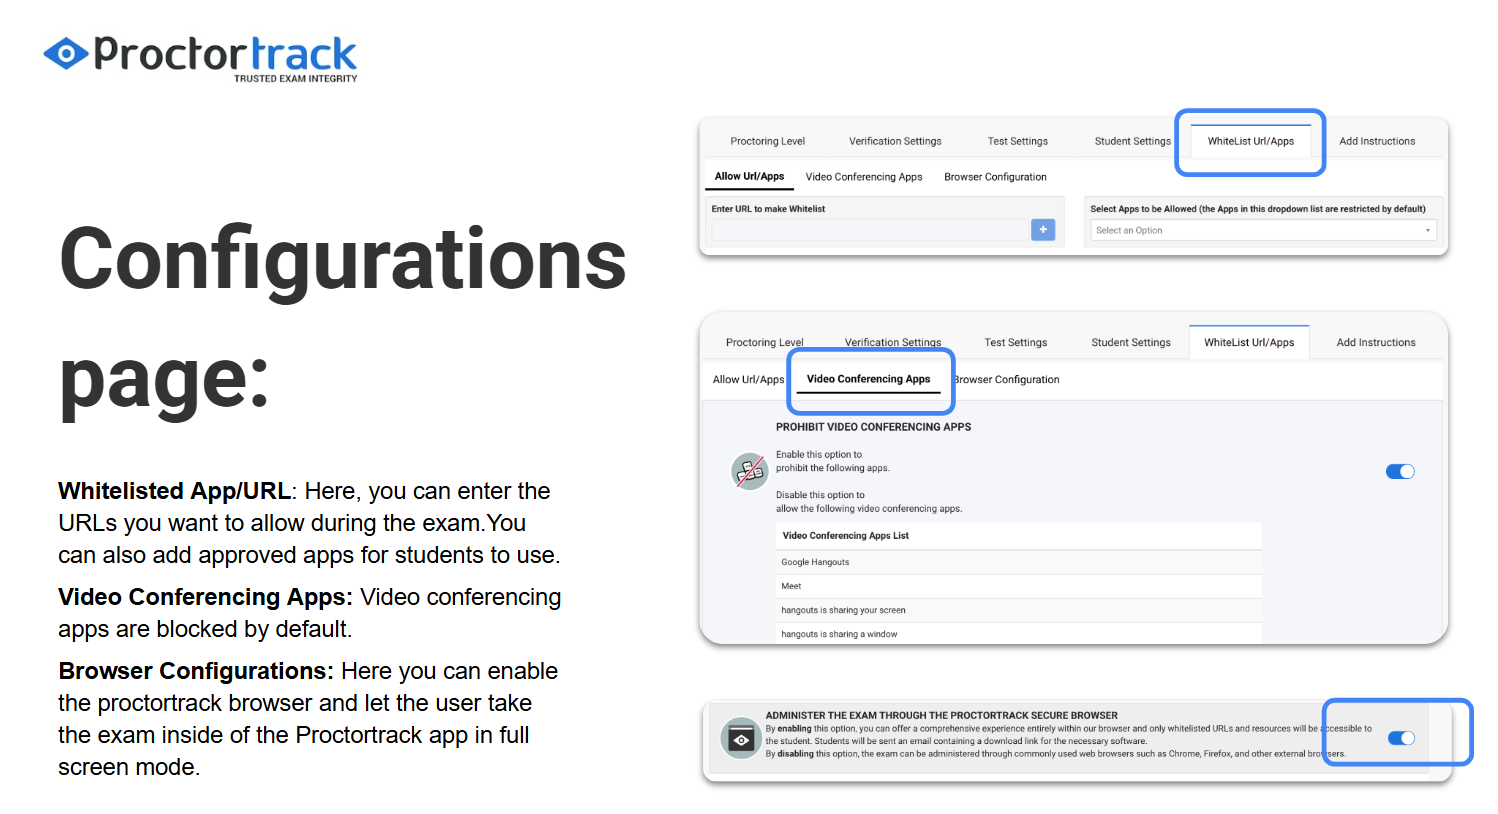Click PROHIBIT VIDEO CONFERENCING APPS heading
The width and height of the screenshot is (1498, 814).
pyautogui.click(x=873, y=427)
